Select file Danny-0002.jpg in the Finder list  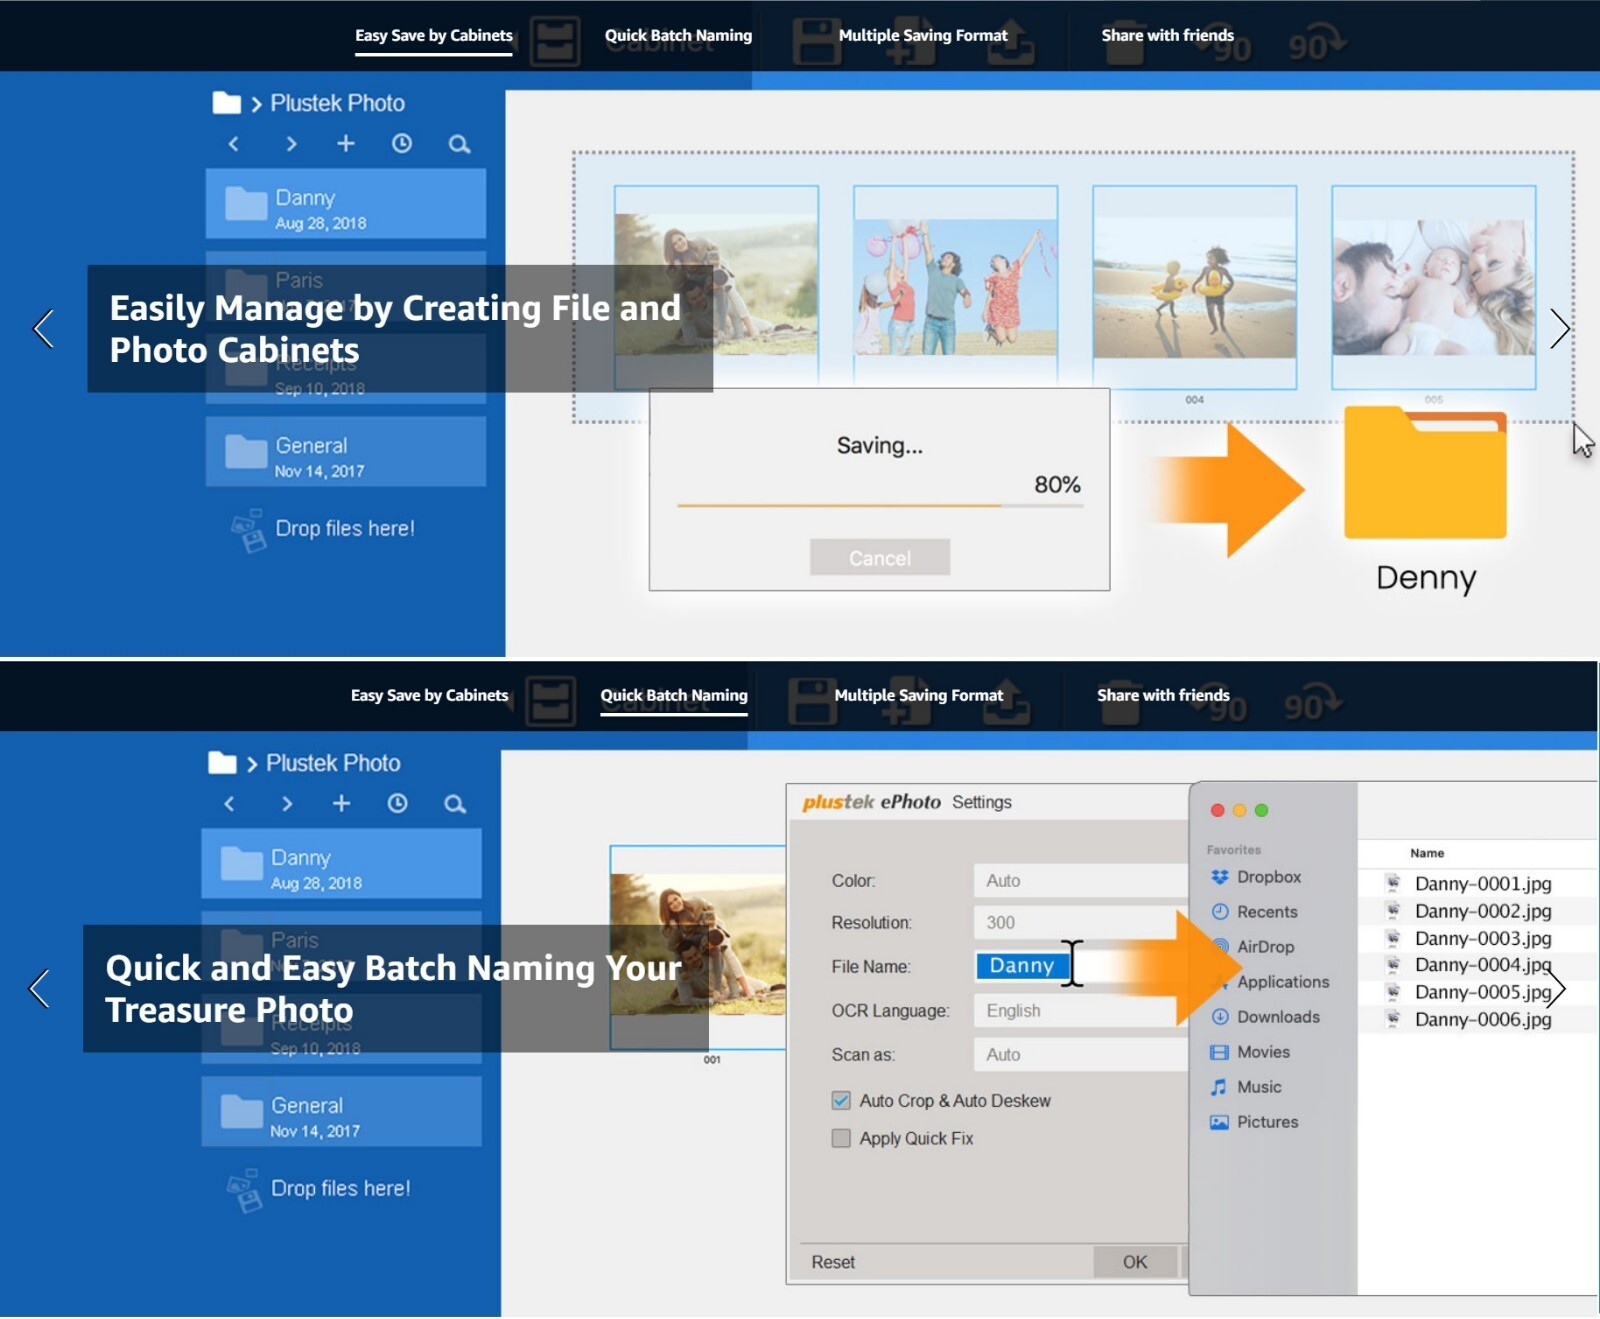1482,911
